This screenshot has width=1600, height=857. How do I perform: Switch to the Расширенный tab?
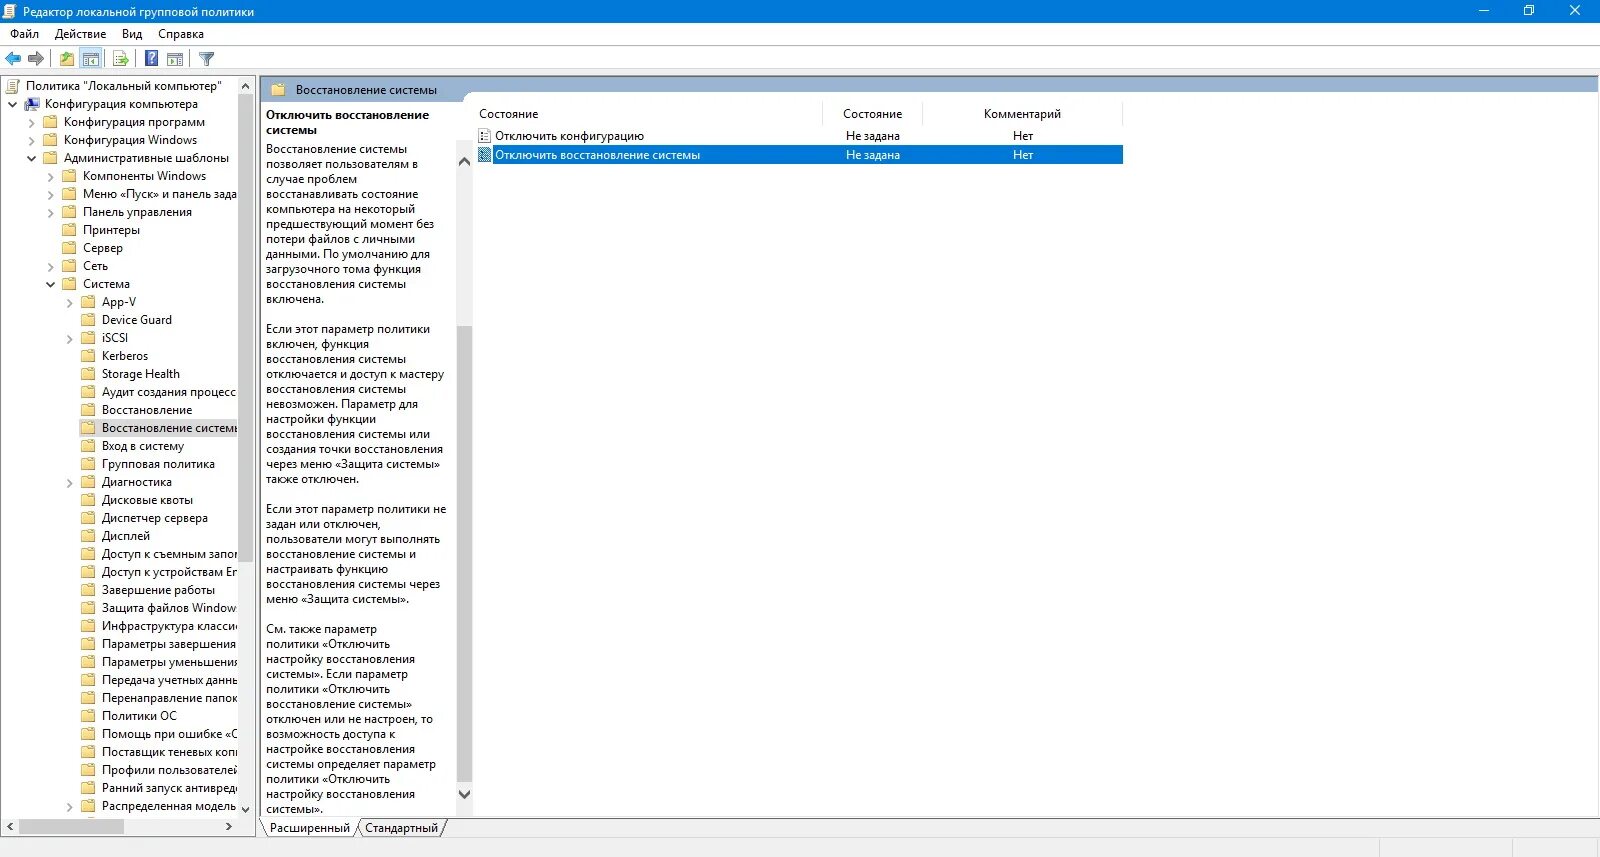[309, 828]
